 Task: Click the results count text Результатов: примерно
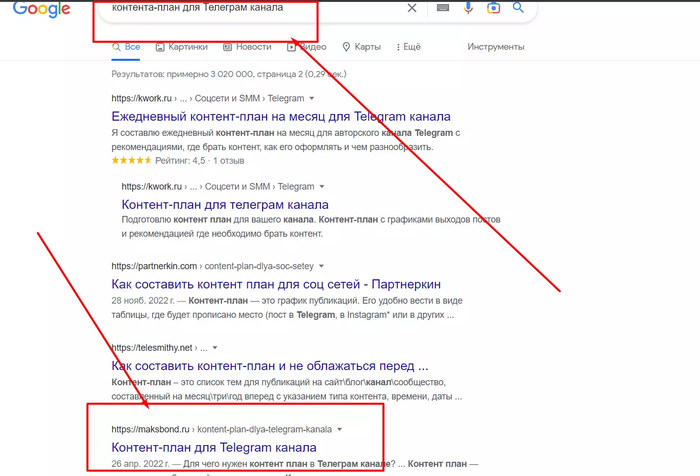[229, 74]
